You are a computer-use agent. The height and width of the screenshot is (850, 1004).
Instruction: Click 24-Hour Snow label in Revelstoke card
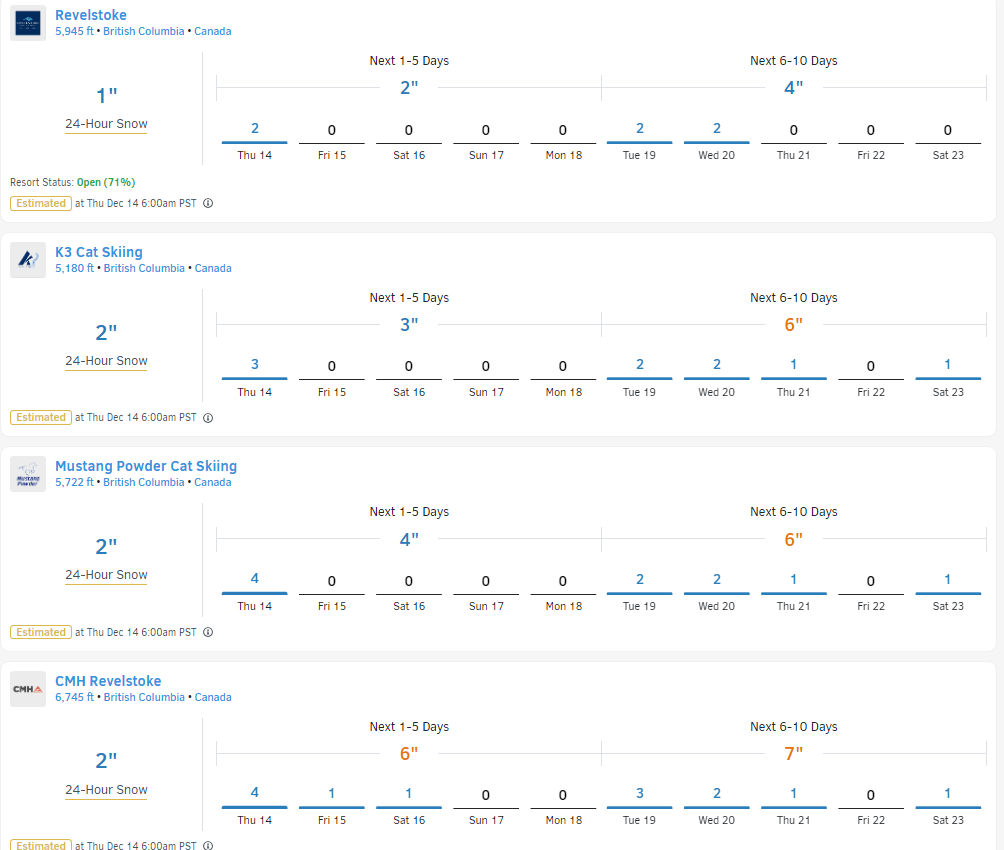(x=106, y=124)
